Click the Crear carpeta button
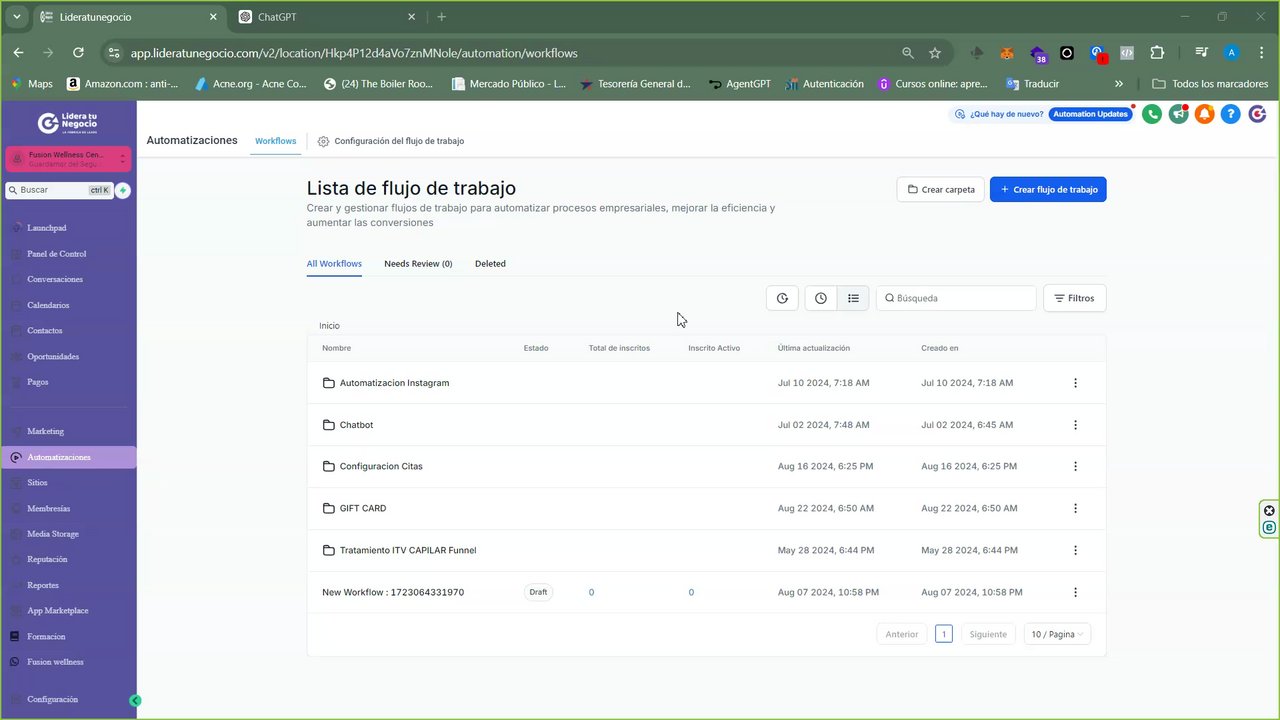The height and width of the screenshot is (720, 1280). tap(941, 189)
